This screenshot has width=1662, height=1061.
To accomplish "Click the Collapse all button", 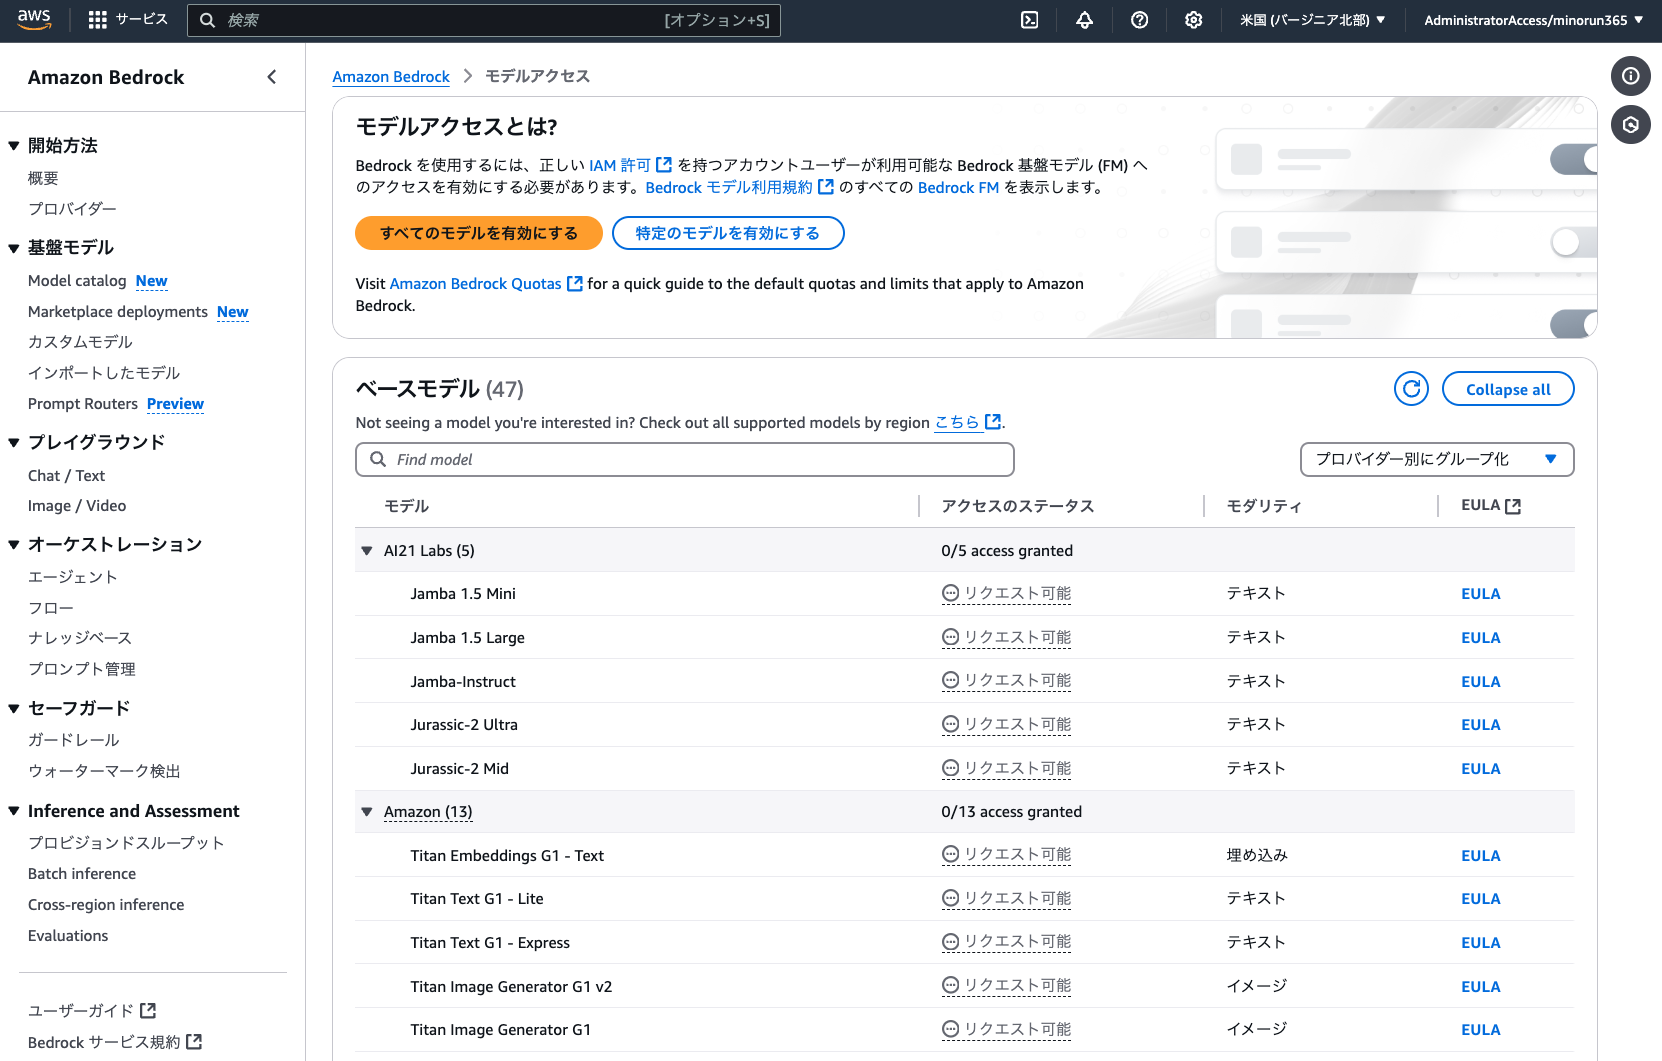I will (x=1508, y=389).
